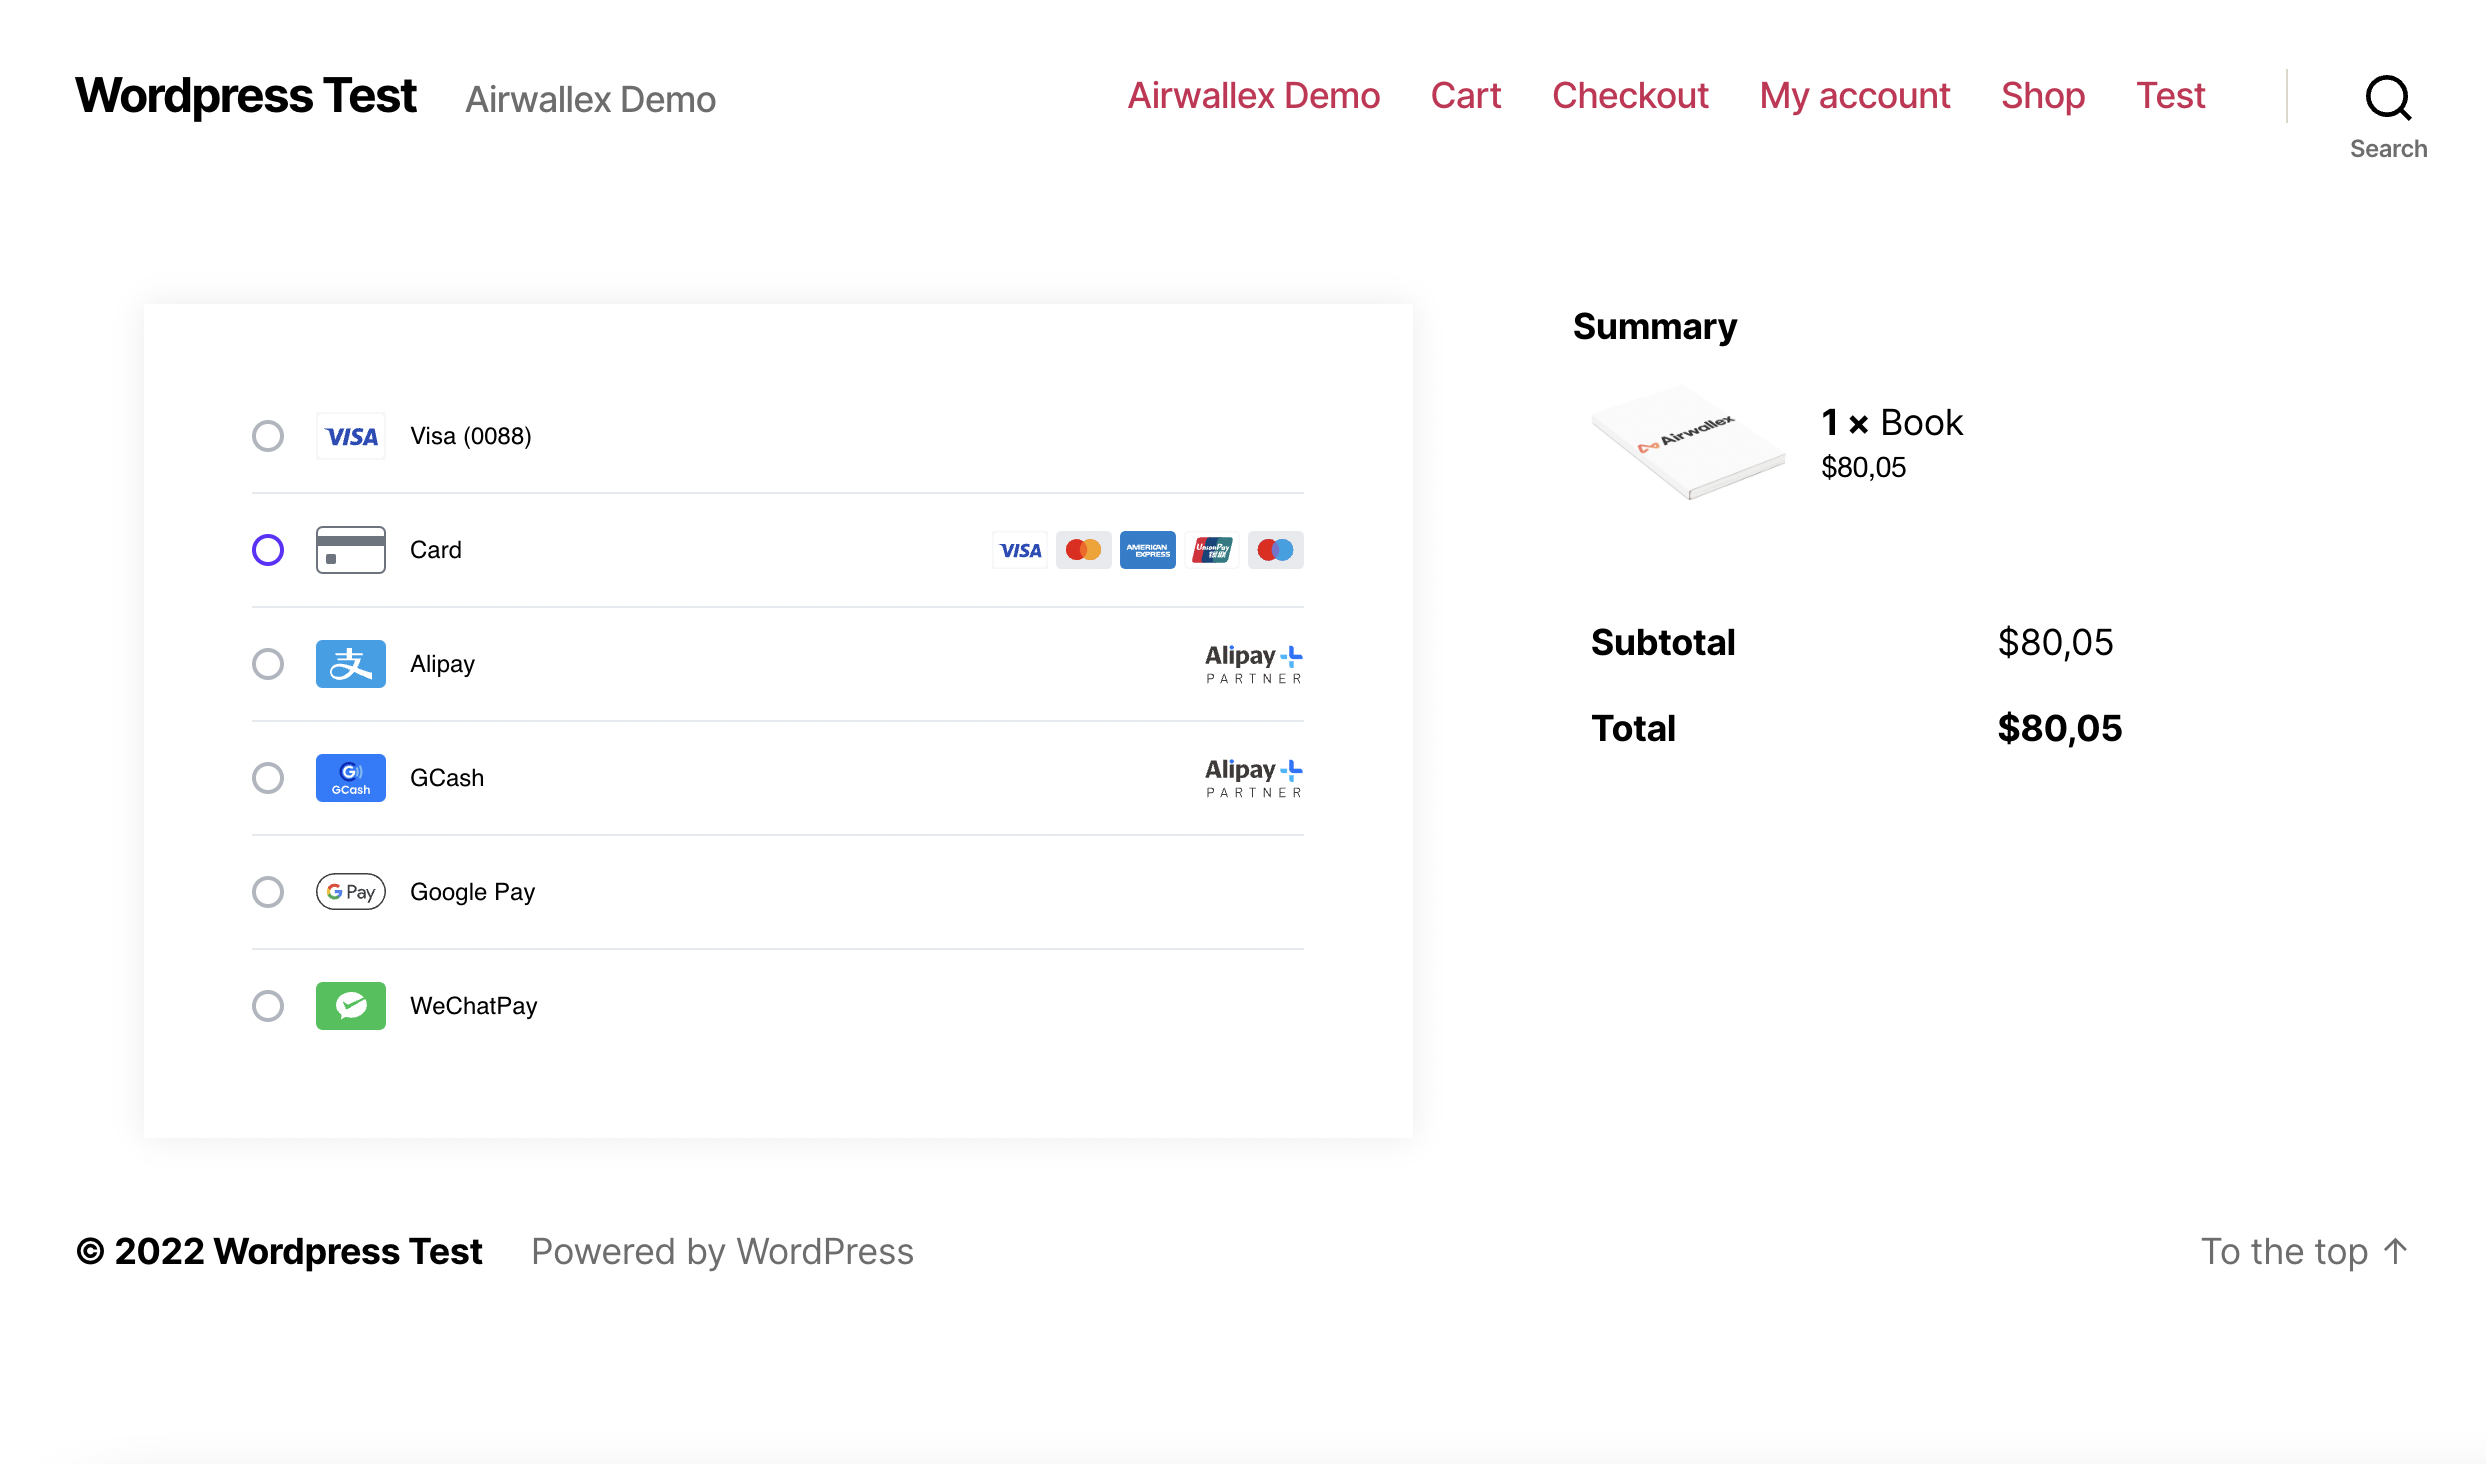Click the Visa payment method icon

pyautogui.click(x=348, y=436)
